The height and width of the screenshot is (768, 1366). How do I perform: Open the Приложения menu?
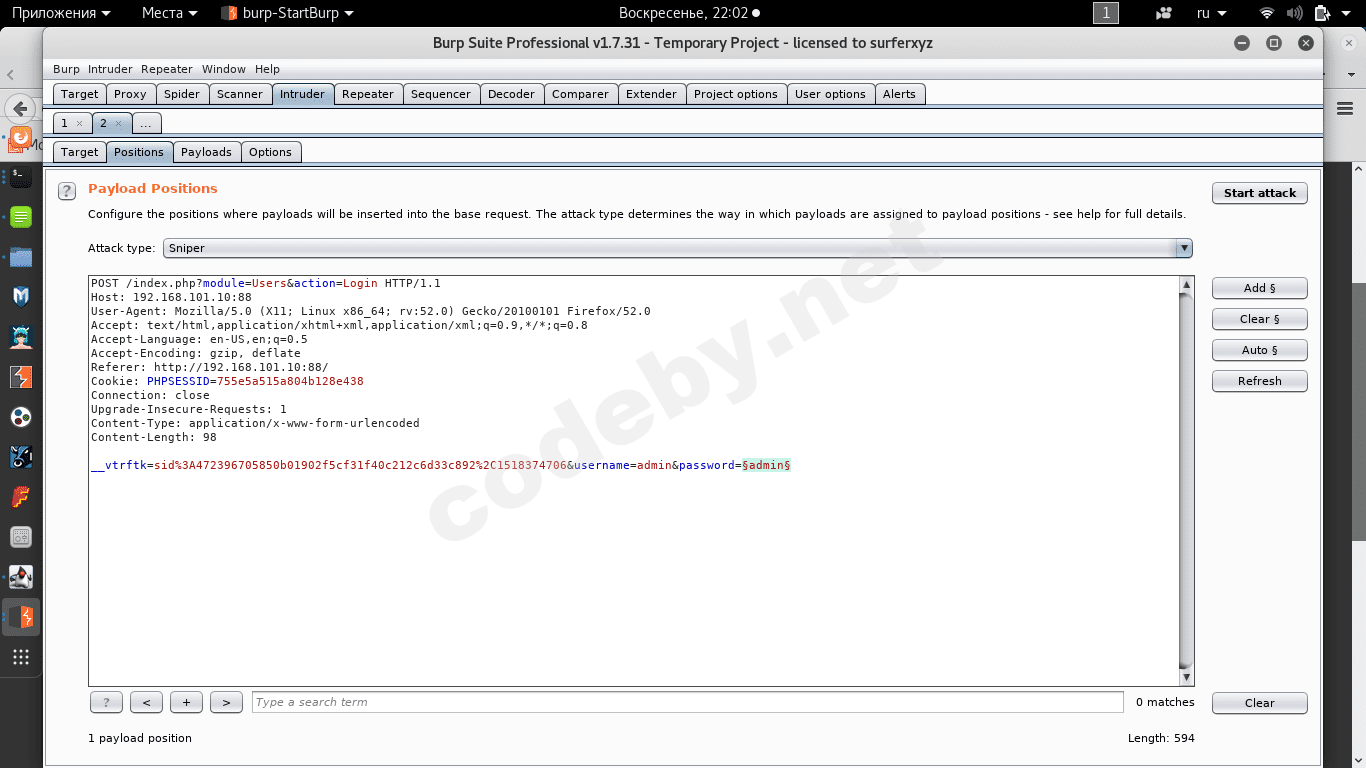click(x=61, y=13)
